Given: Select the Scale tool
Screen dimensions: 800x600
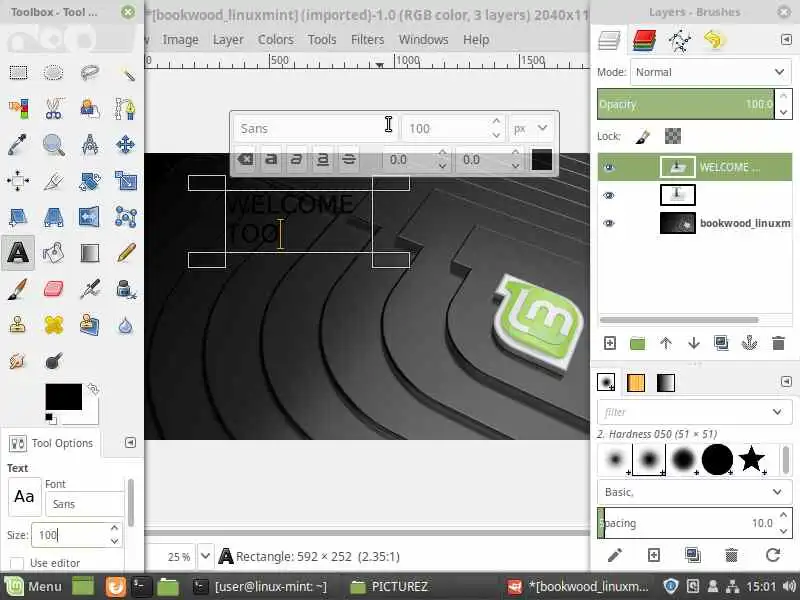Looking at the screenshot, I should [126, 181].
